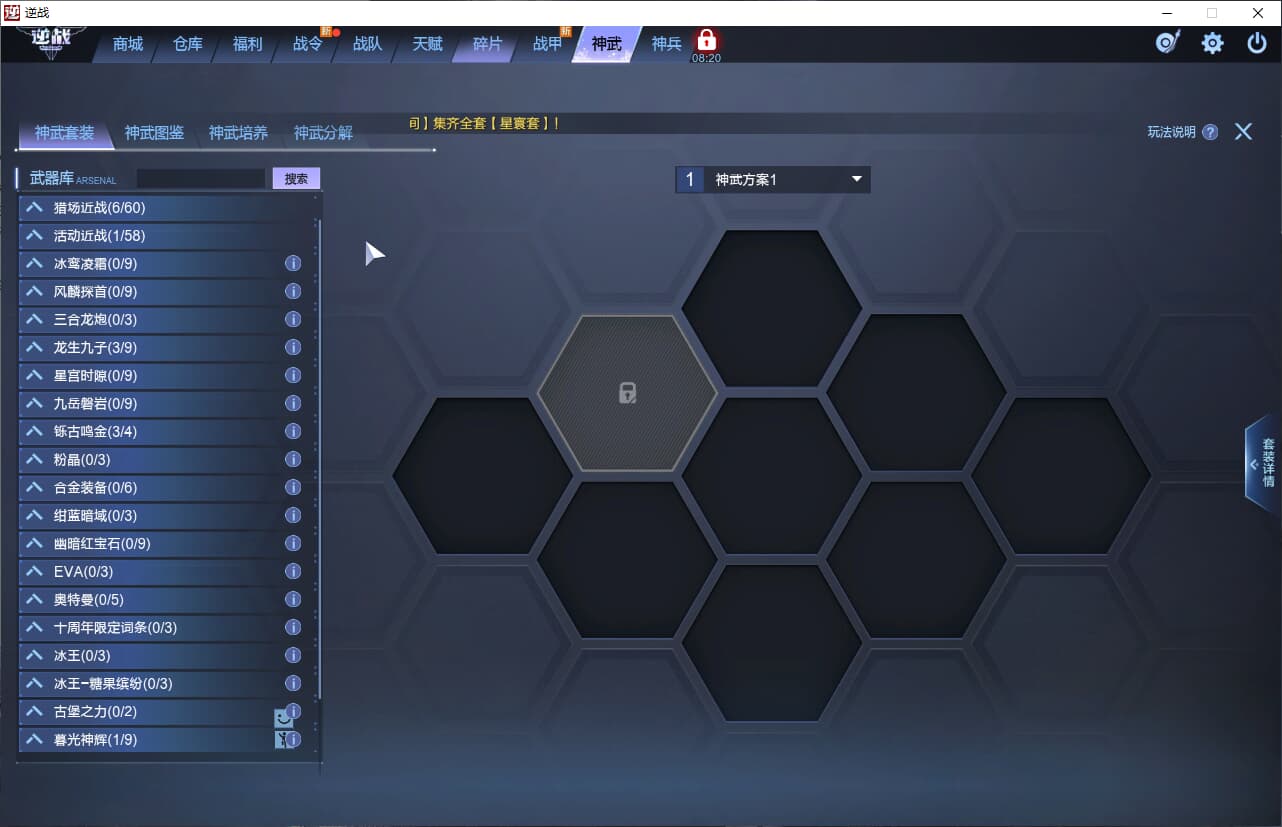The width and height of the screenshot is (1282, 827).
Task: Open the 天赋 talent tab
Action: tap(428, 44)
